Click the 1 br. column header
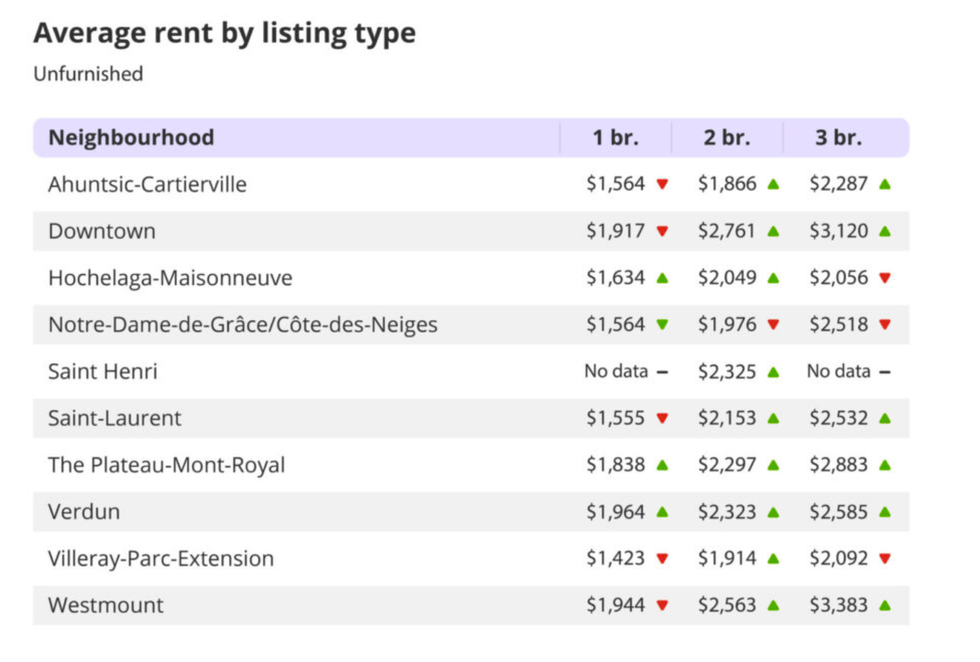Screen dimensions: 980x662 616,138
